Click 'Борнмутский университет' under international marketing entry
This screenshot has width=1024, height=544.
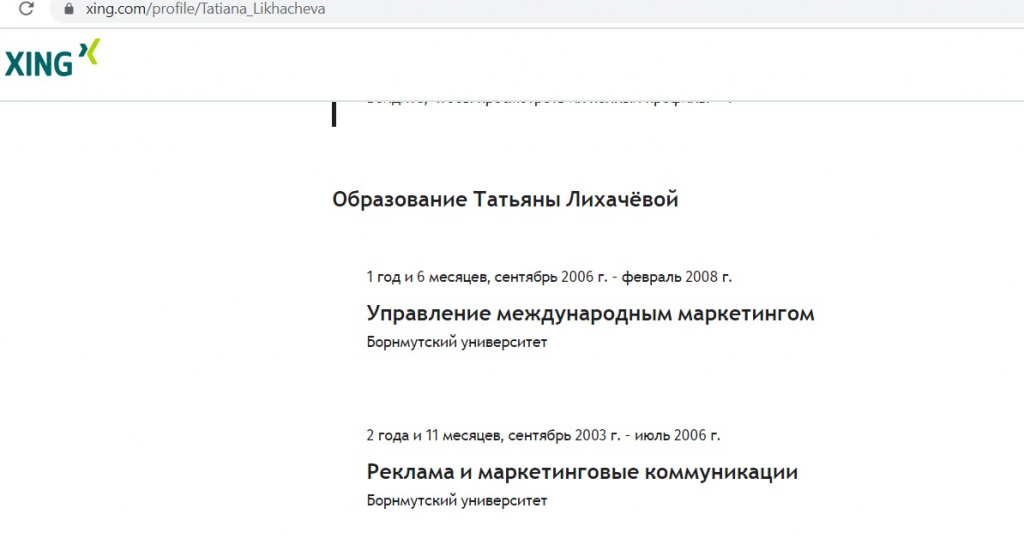click(x=457, y=342)
